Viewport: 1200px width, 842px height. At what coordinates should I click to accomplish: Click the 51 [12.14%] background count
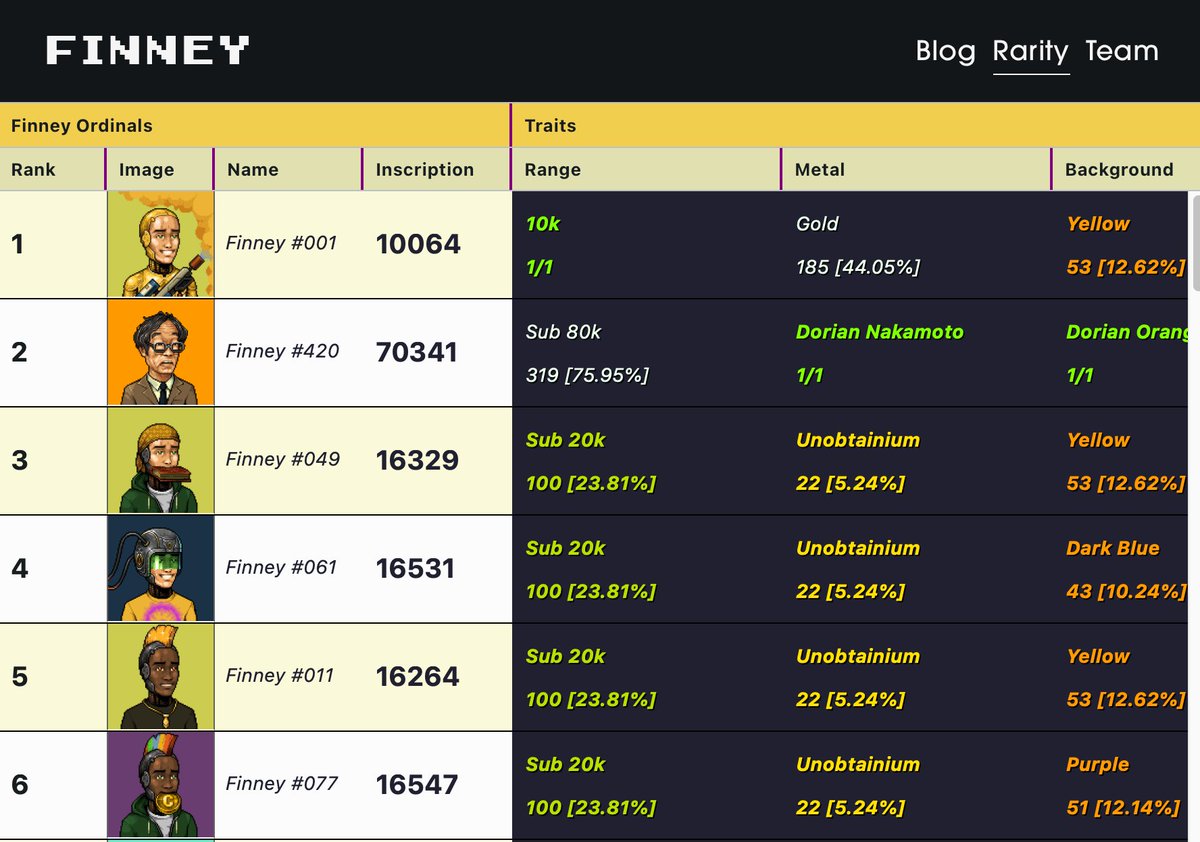point(1123,808)
